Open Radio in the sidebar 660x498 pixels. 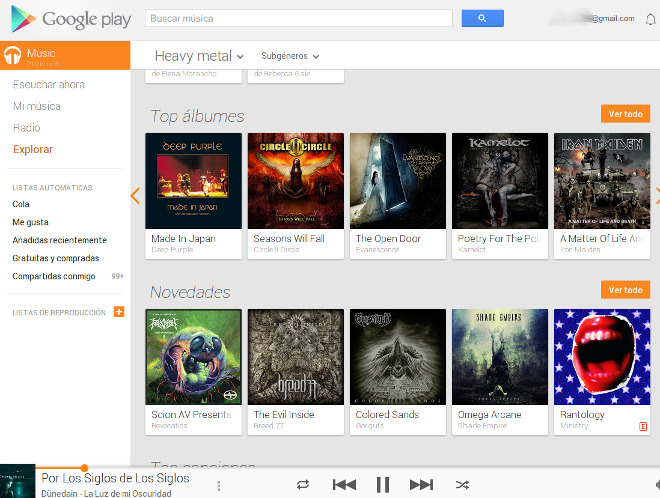coord(27,128)
